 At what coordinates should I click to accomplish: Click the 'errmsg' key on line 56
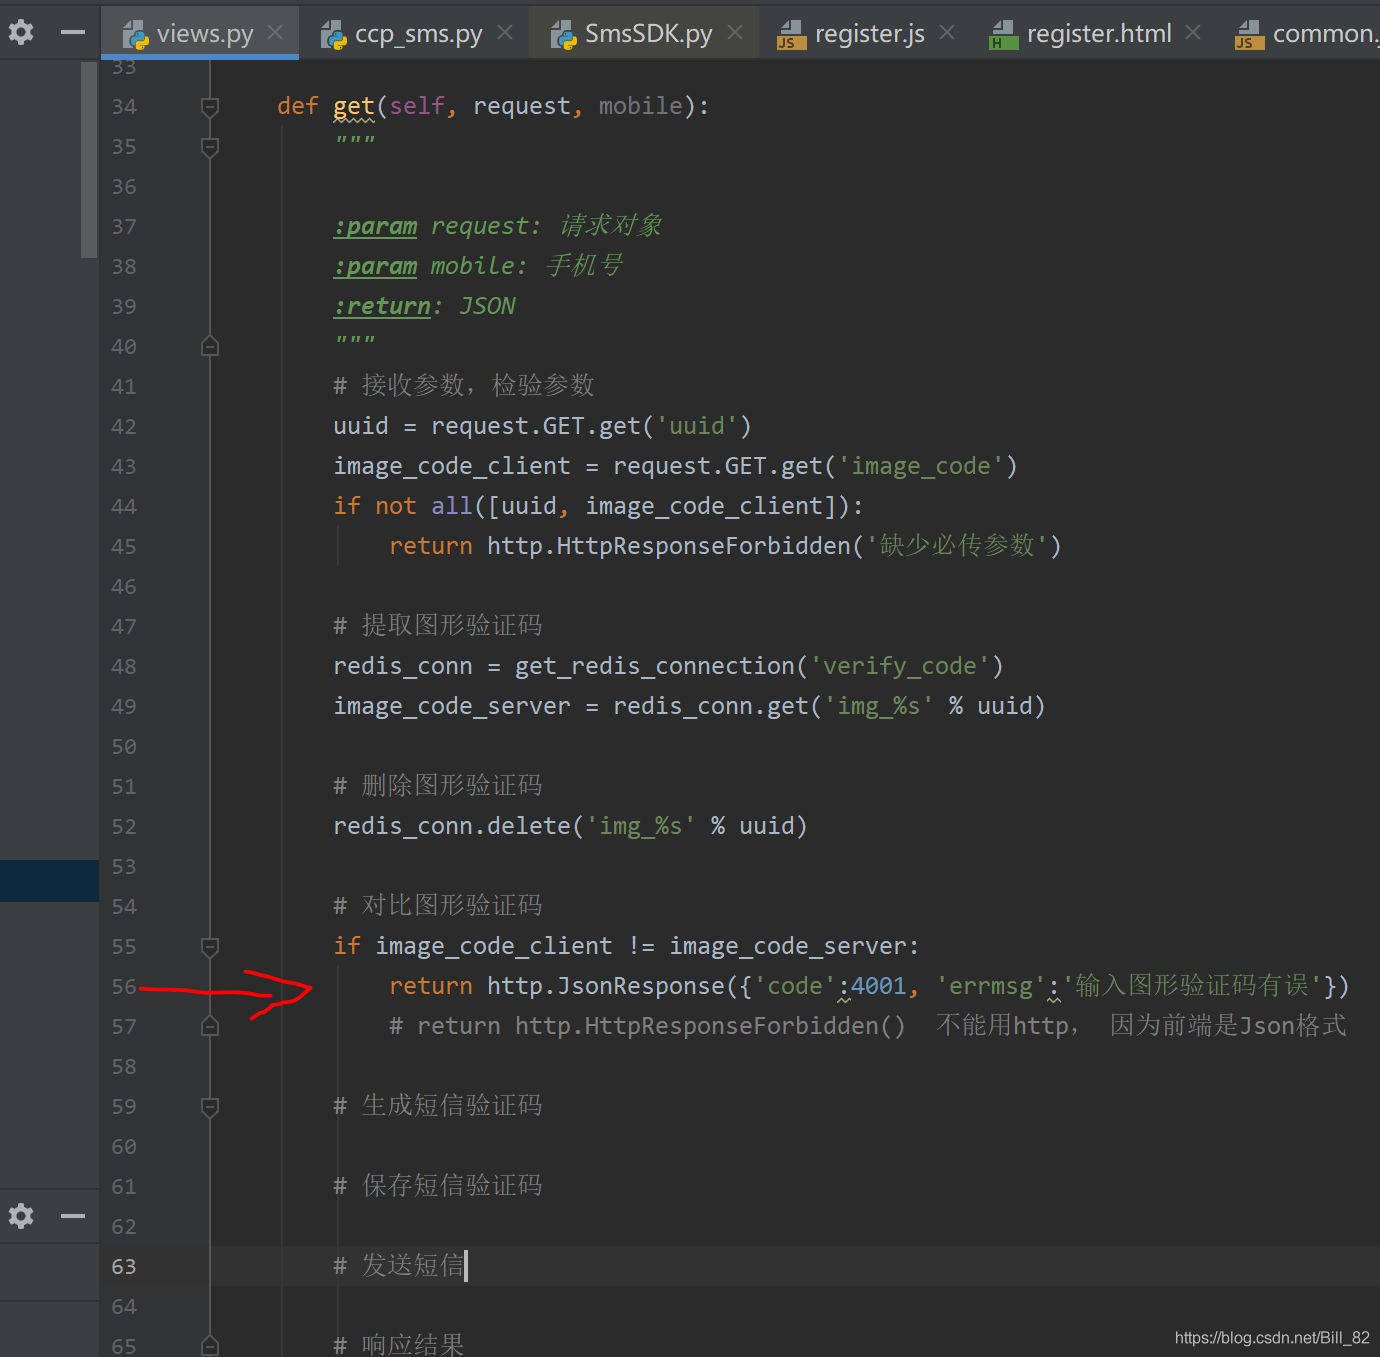click(x=990, y=986)
